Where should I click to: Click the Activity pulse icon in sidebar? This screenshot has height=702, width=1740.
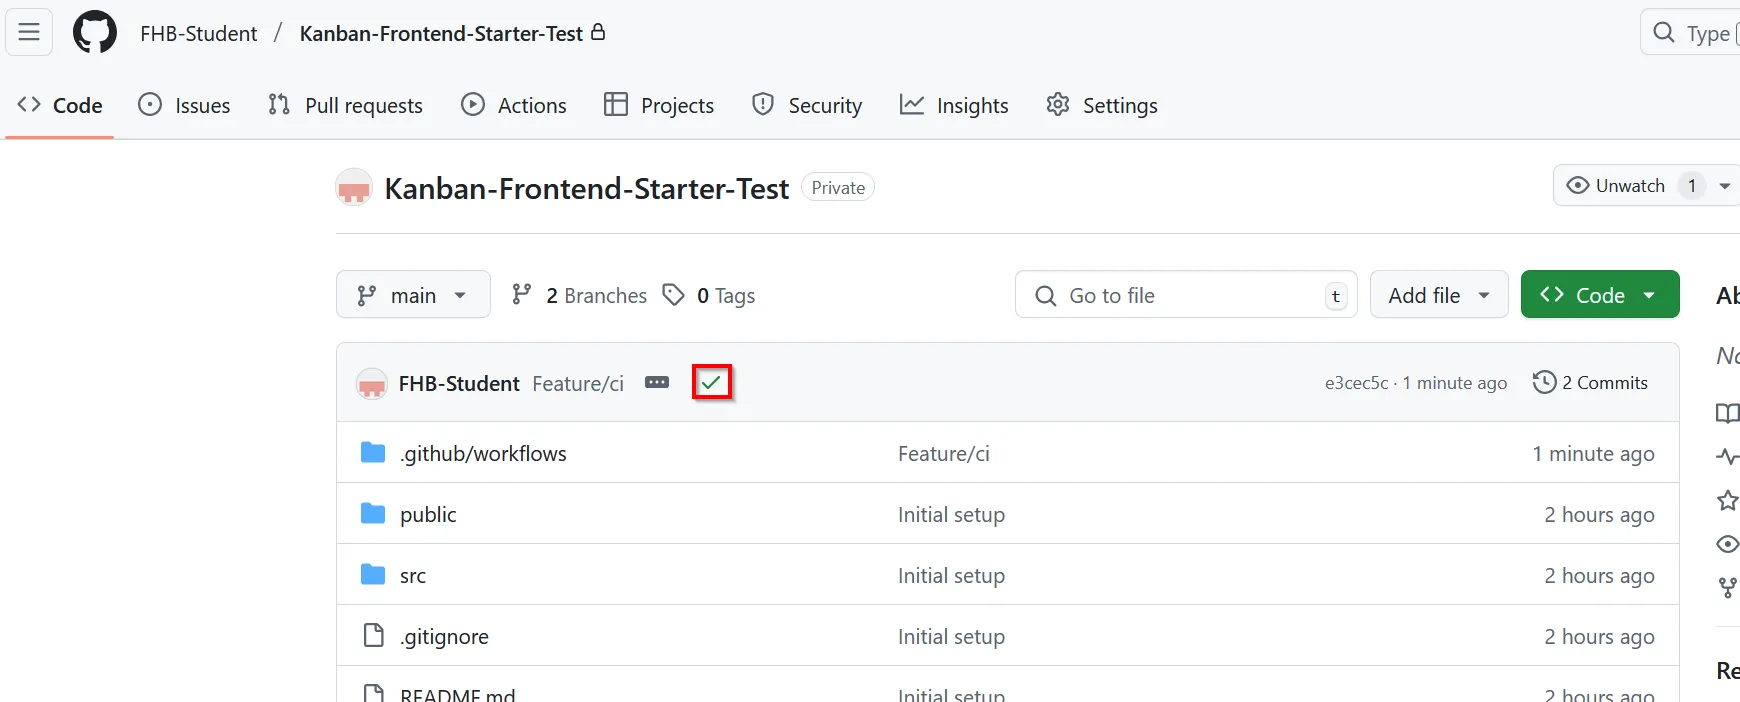click(x=1728, y=457)
